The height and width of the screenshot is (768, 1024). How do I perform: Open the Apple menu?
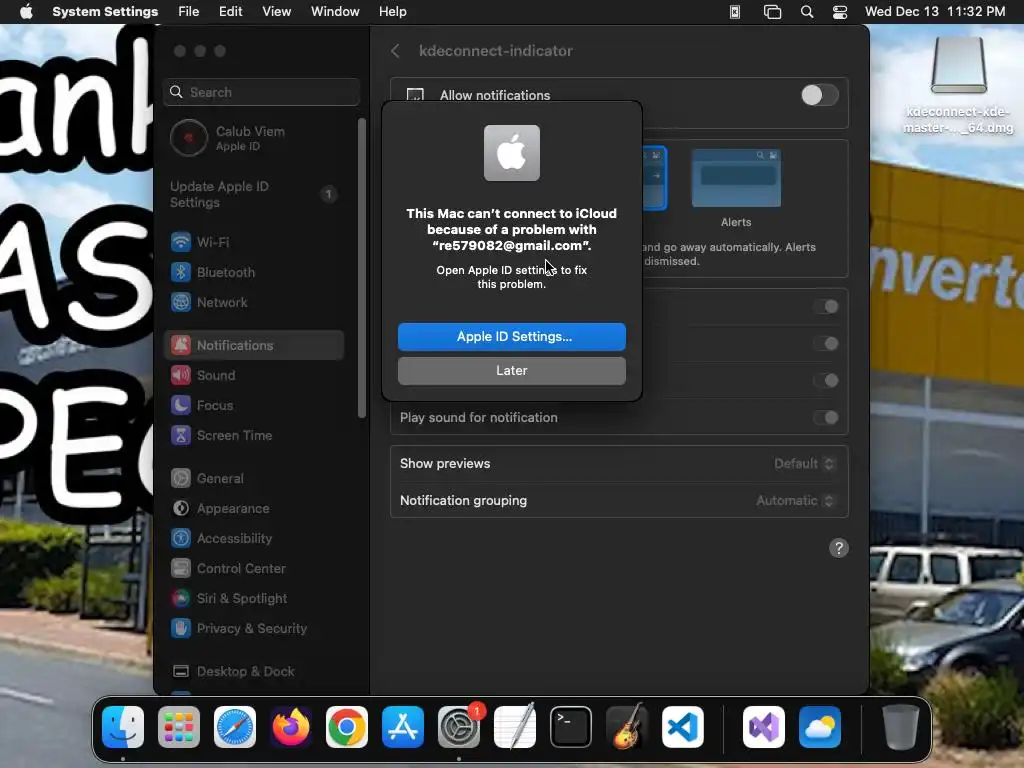pyautogui.click(x=26, y=12)
